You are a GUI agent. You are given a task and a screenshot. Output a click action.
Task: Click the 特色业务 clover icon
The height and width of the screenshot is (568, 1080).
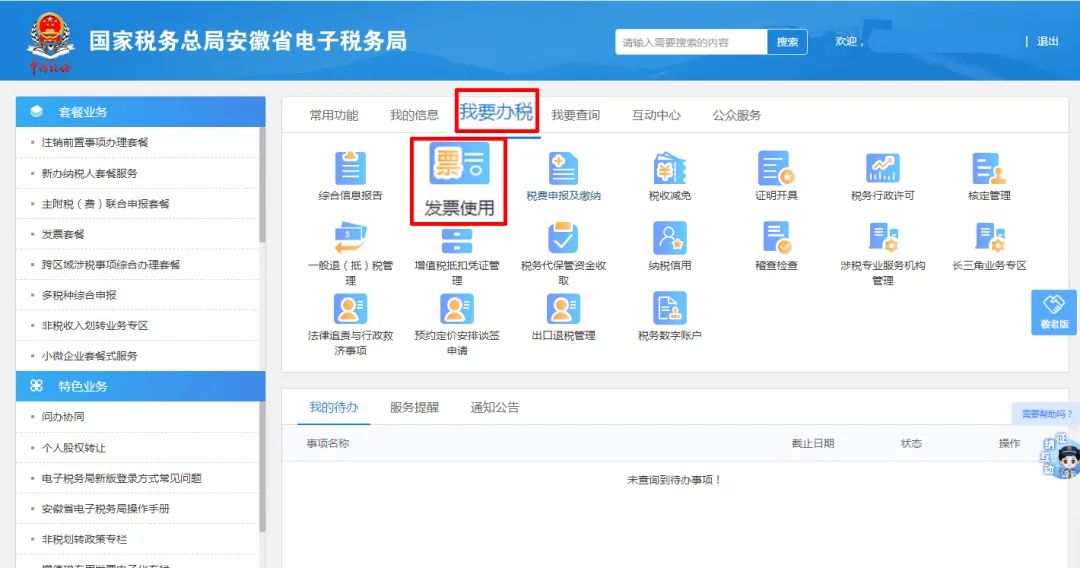pos(37,386)
